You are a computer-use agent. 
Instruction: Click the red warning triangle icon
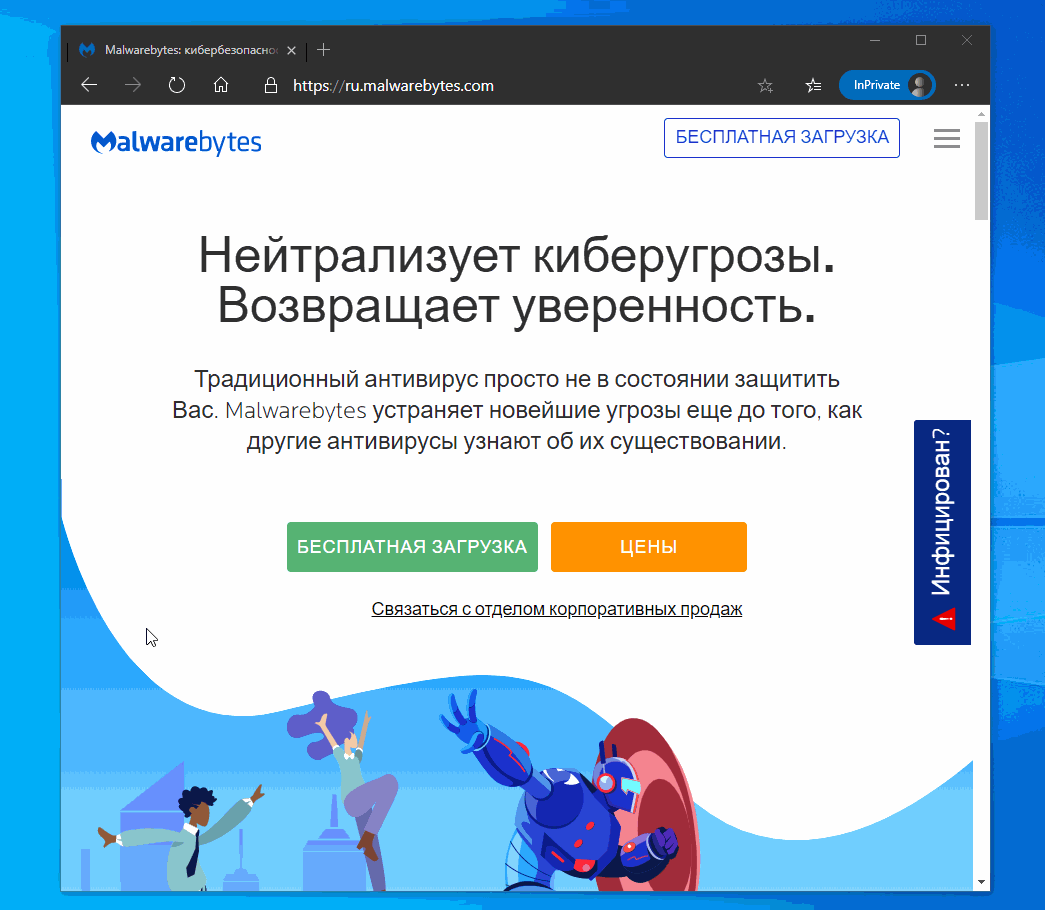[x=943, y=619]
